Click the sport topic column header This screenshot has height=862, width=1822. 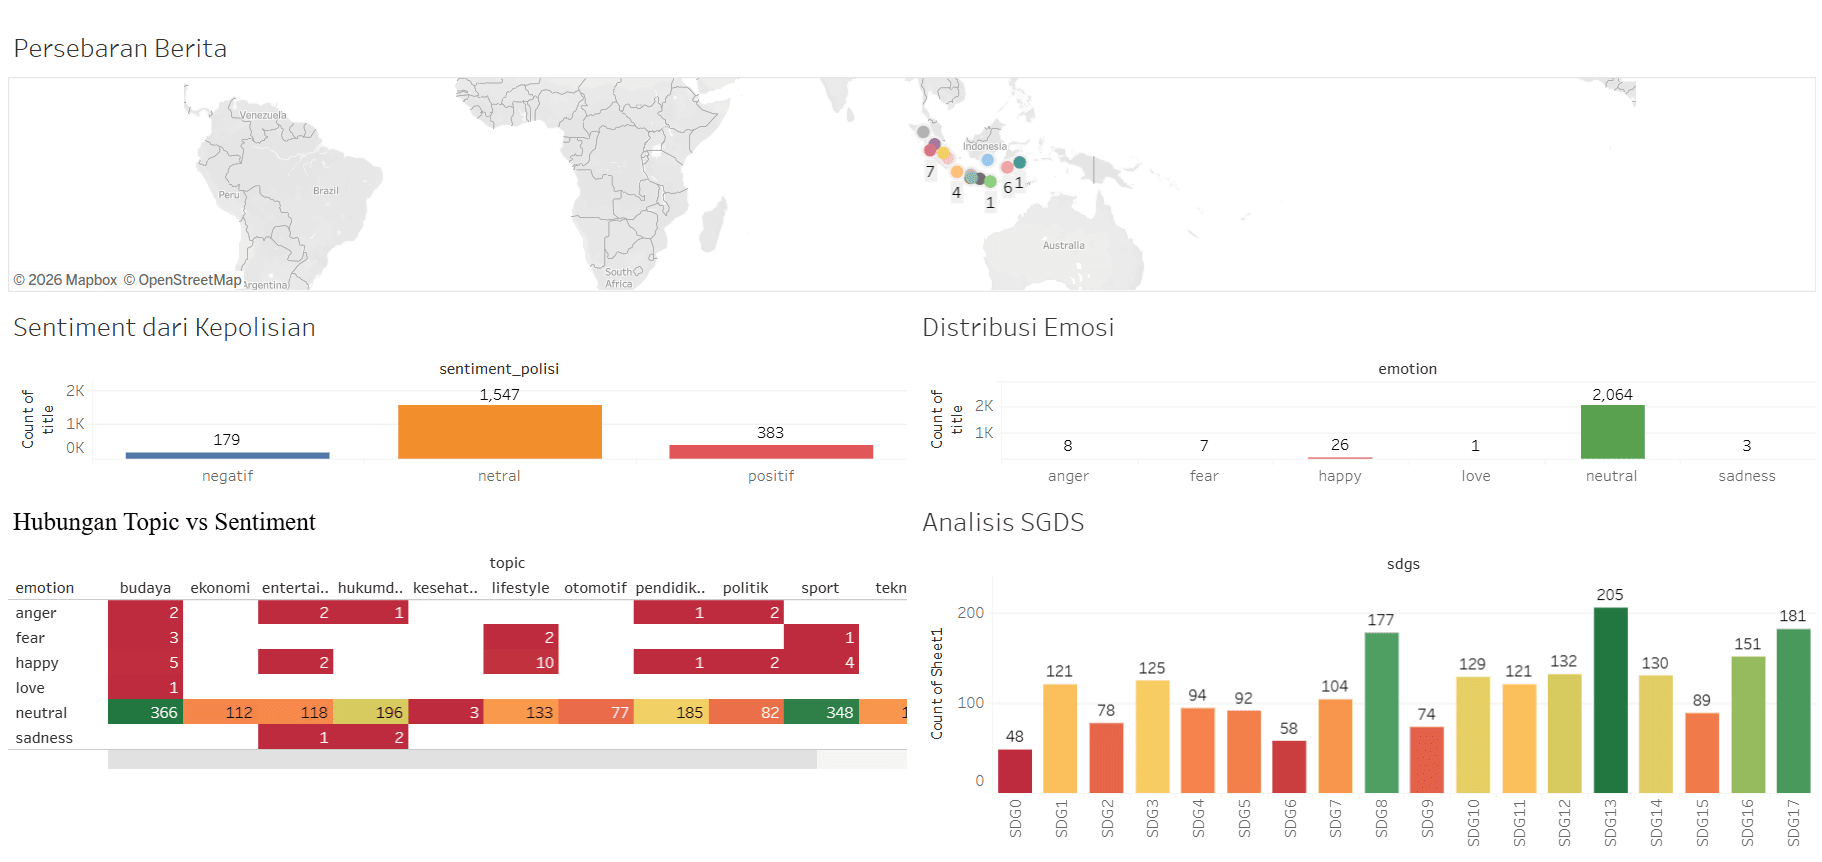point(820,588)
